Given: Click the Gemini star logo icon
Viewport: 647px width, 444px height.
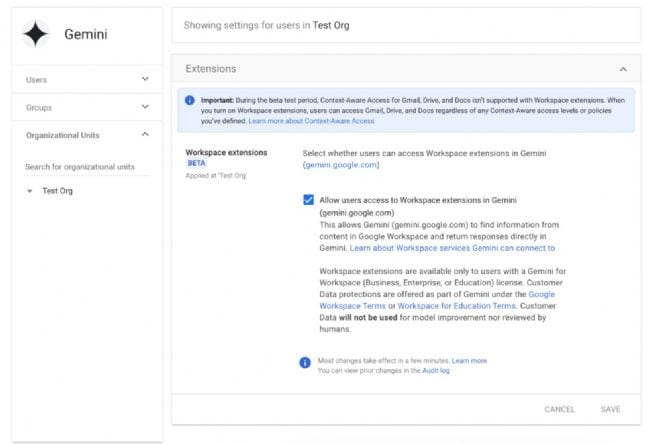Looking at the screenshot, I should tap(35, 34).
